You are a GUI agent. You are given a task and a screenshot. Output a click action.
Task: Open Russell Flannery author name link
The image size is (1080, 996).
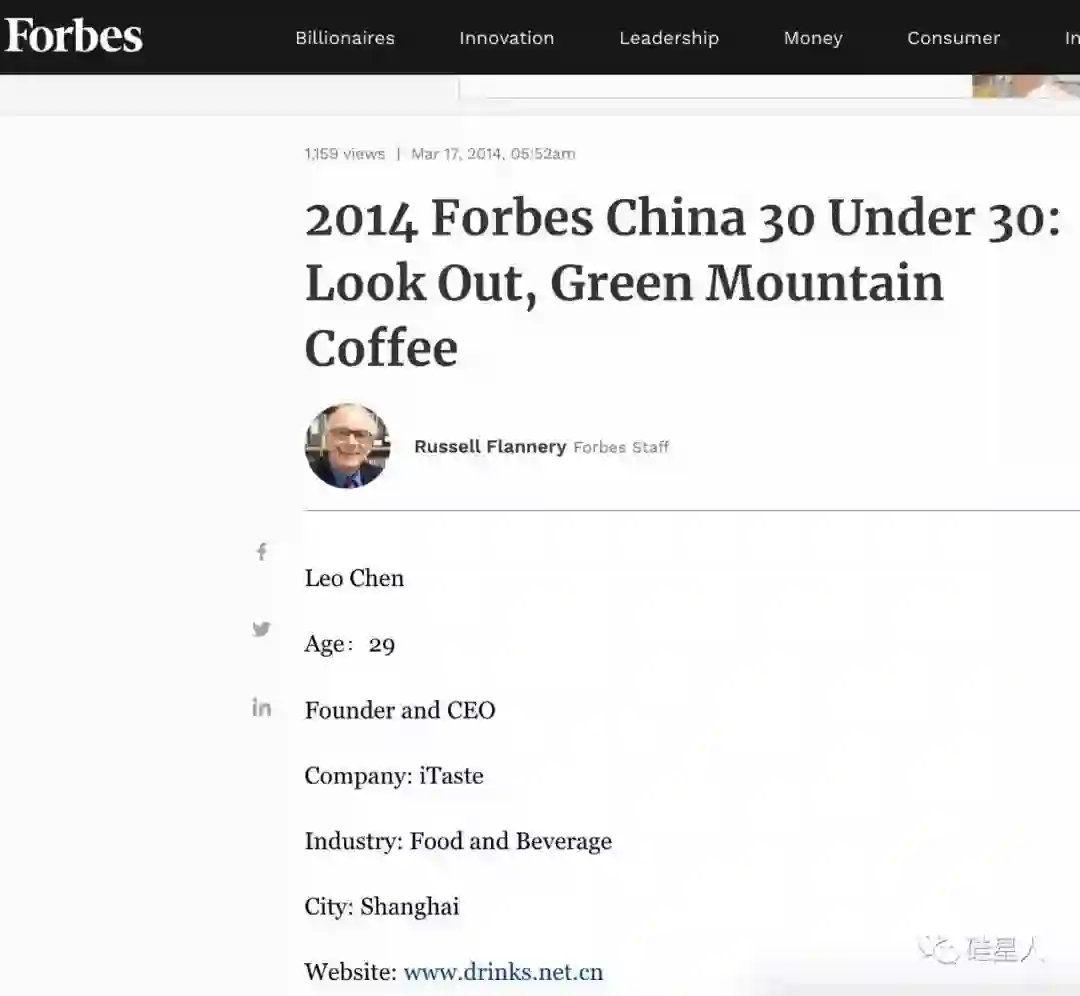coord(490,446)
